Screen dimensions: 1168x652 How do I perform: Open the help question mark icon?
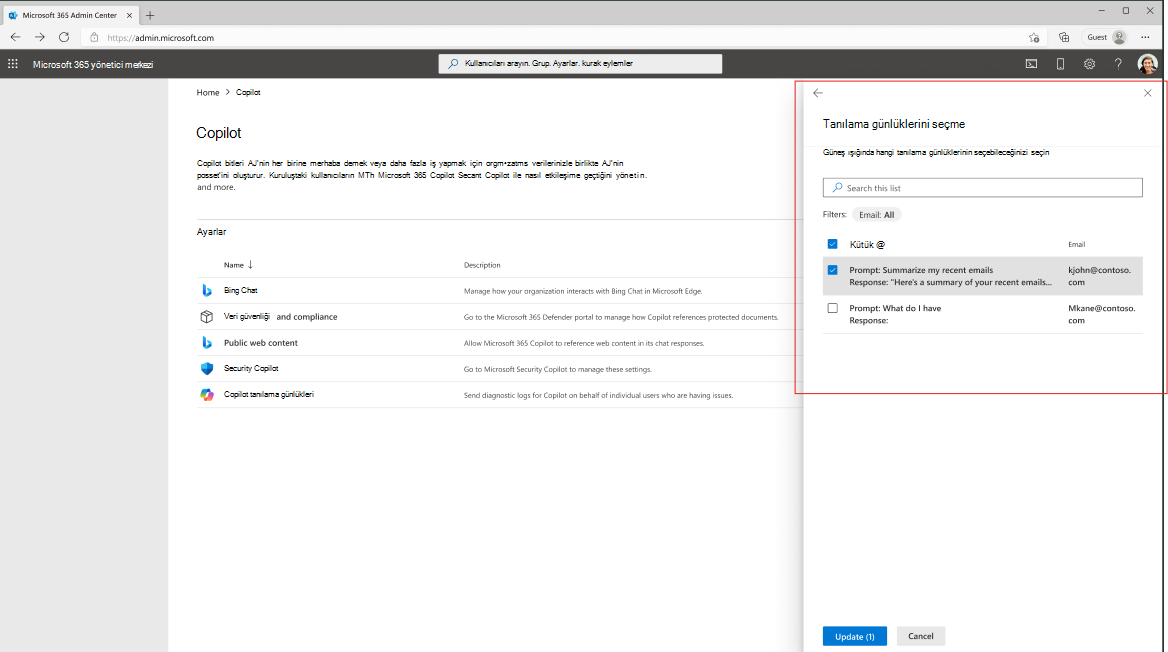tap(1118, 64)
